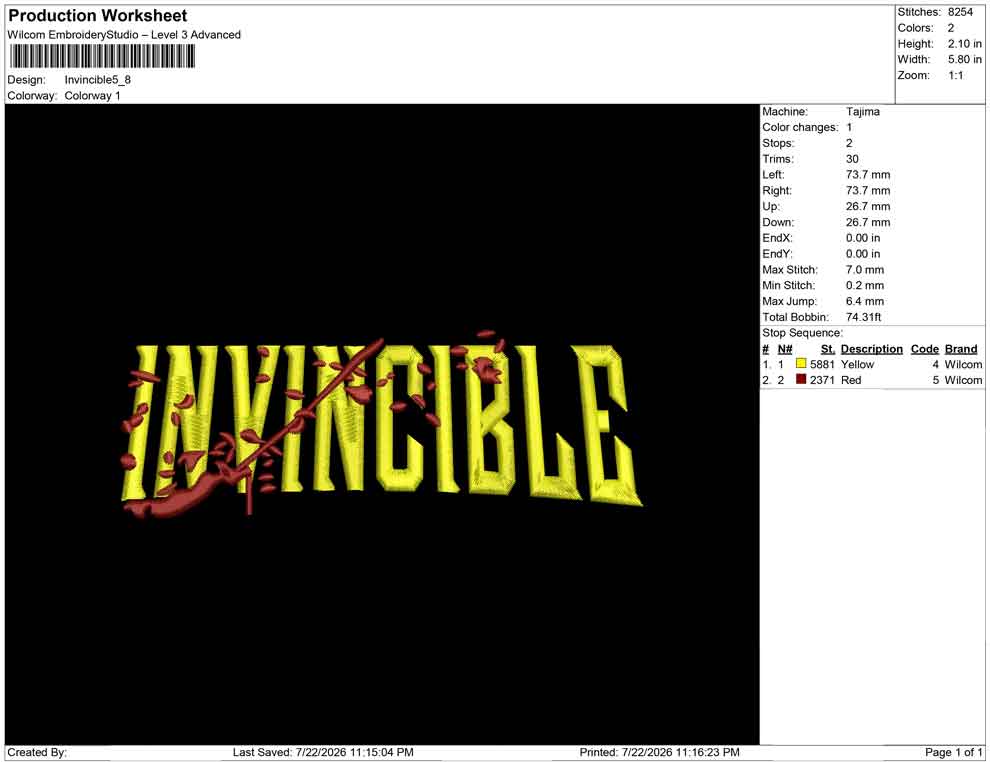Click the 'Stops:' label
Image resolution: width=990 pixels, height=762 pixels.
pyautogui.click(x=778, y=143)
